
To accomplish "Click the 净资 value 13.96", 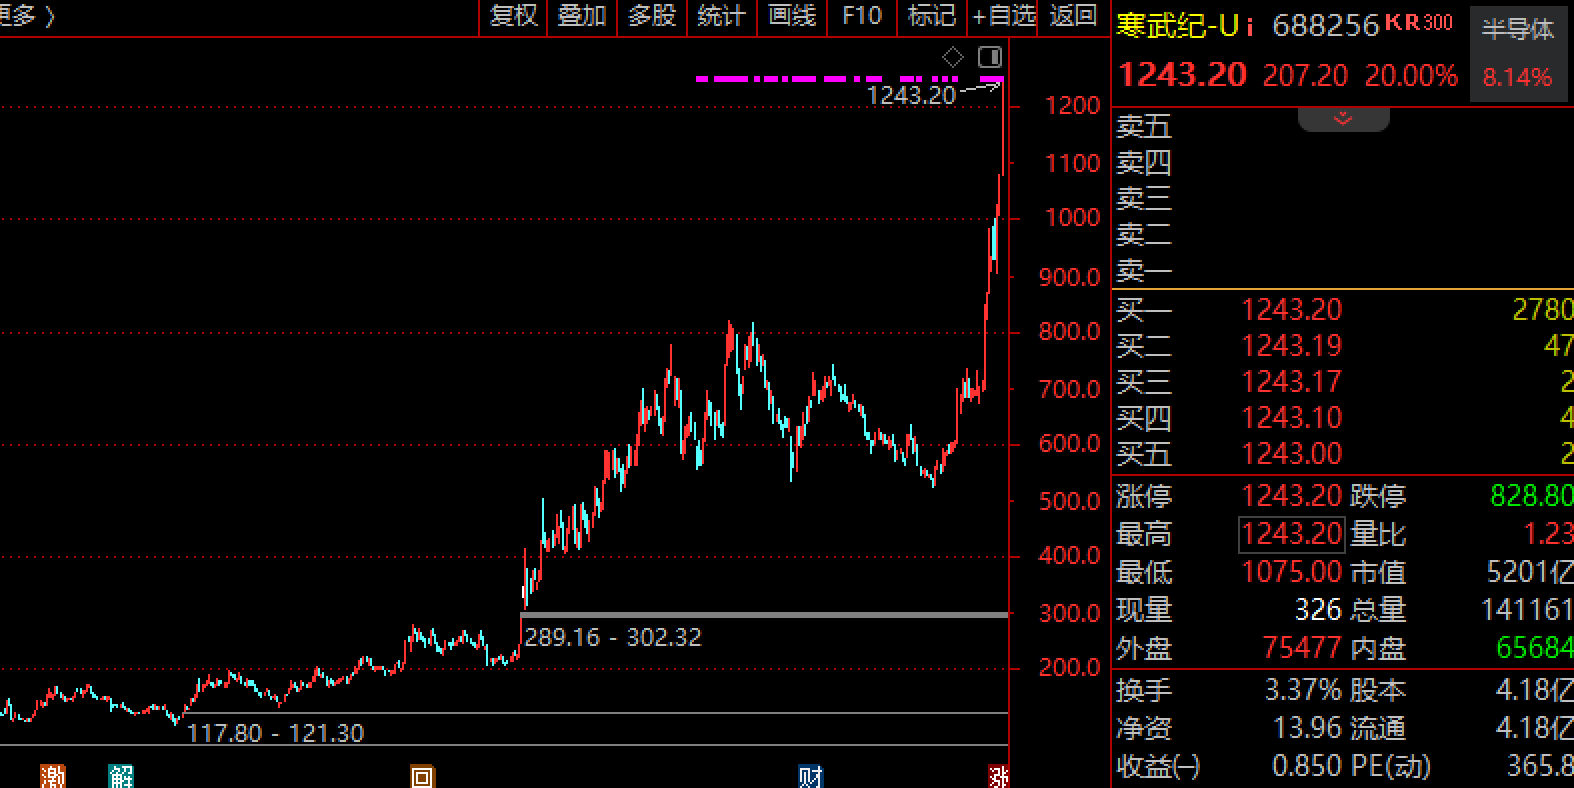I will [1307, 728].
